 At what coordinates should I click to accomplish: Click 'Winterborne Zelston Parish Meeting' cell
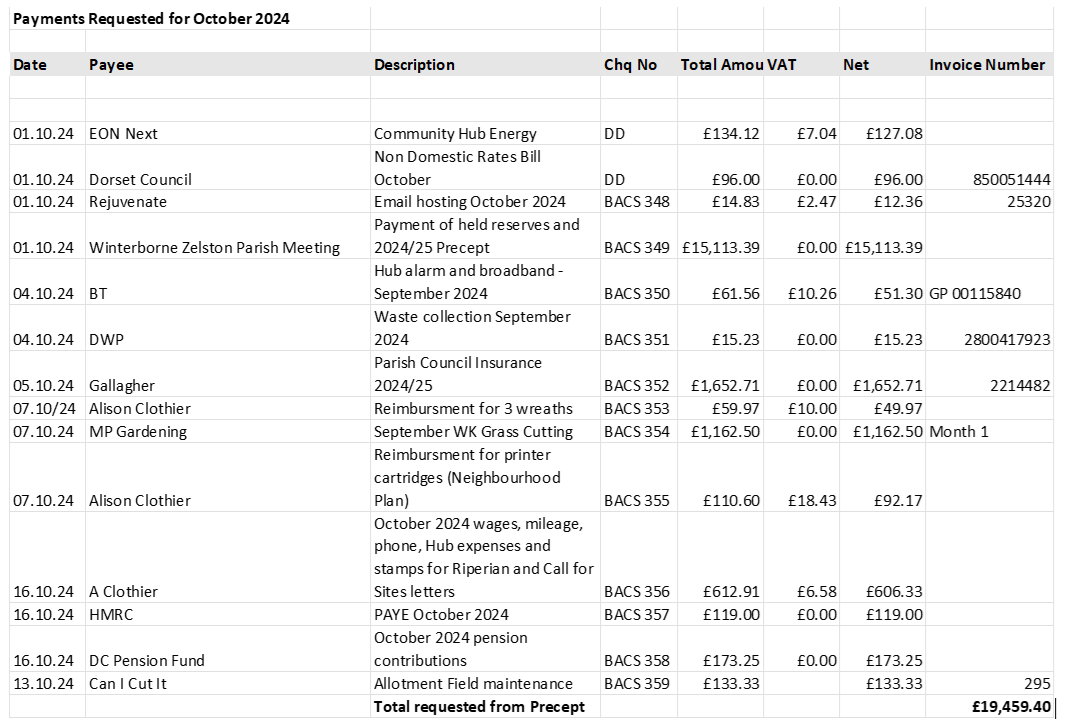(x=214, y=248)
